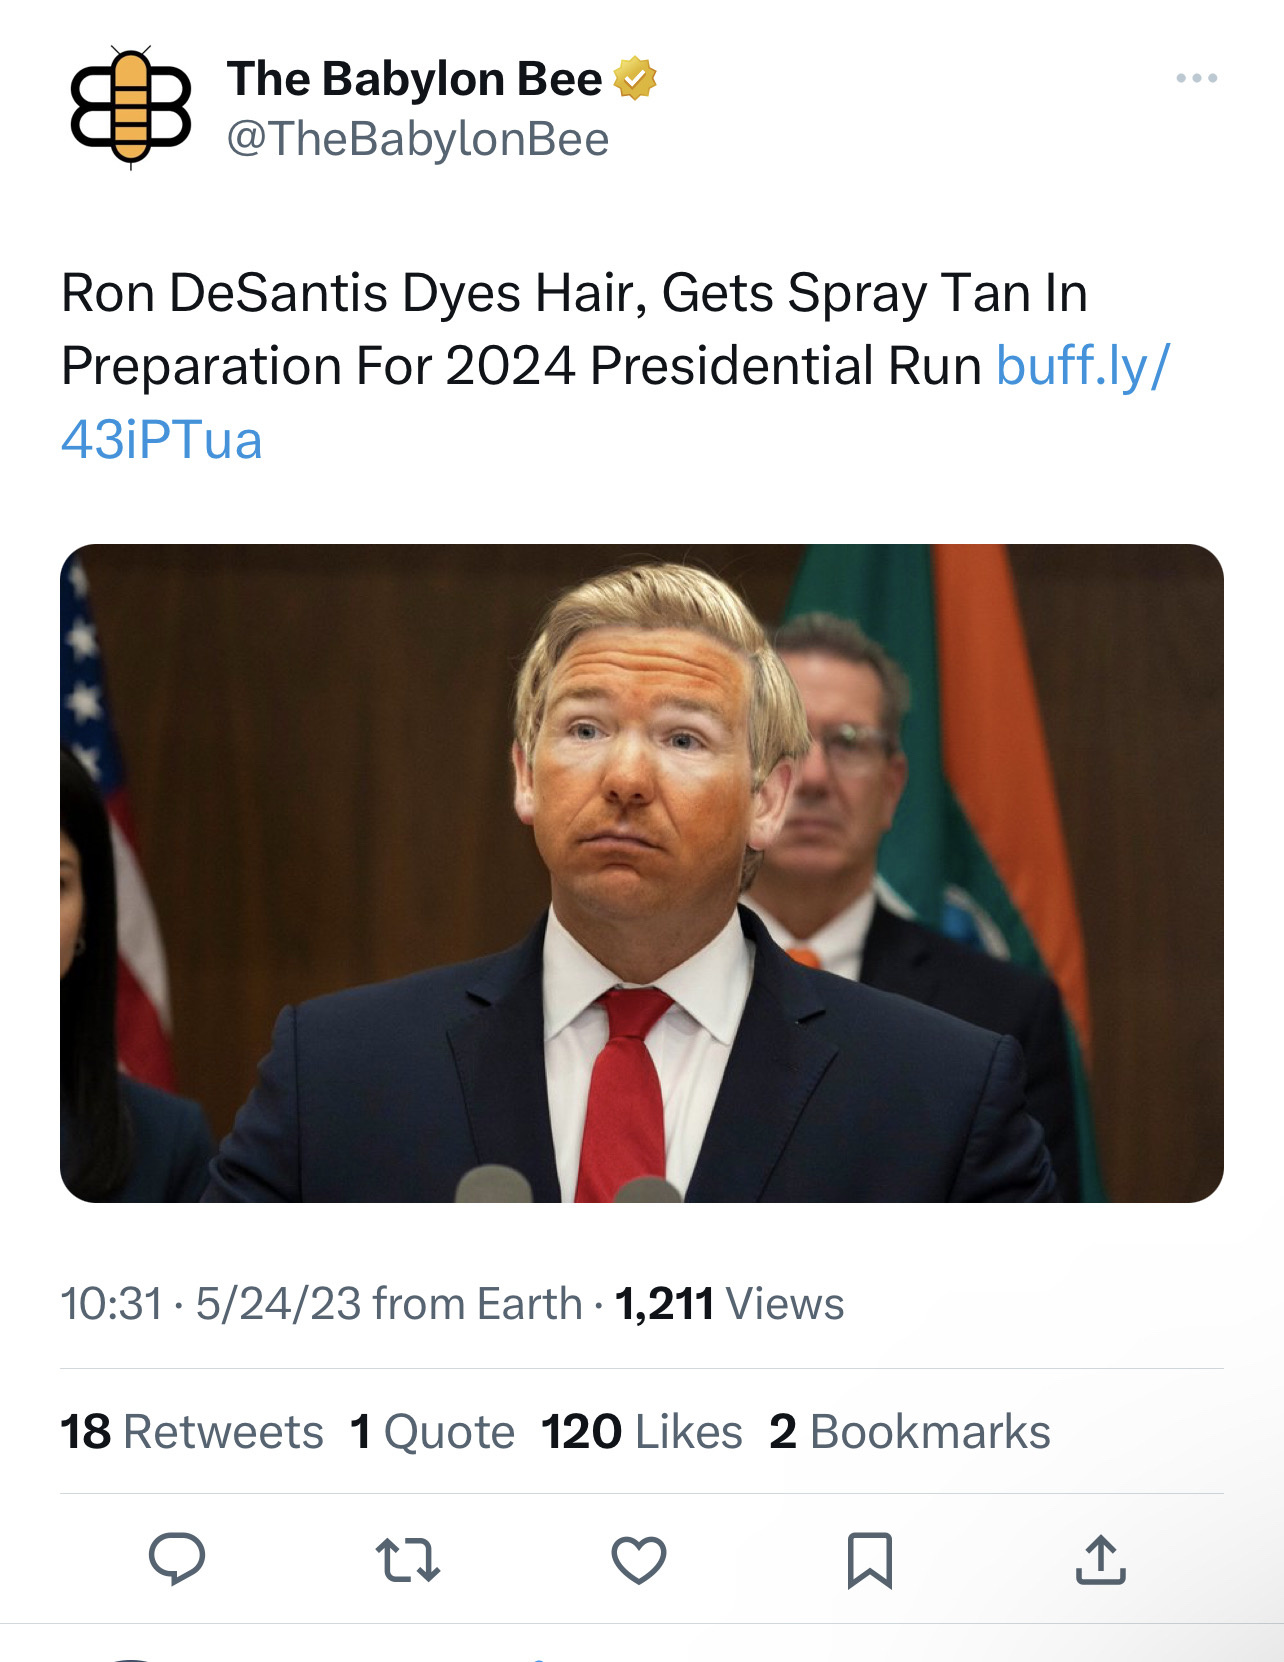Like the tweet with heart icon
Viewport: 1284px width, 1662px height.
[x=639, y=1560]
